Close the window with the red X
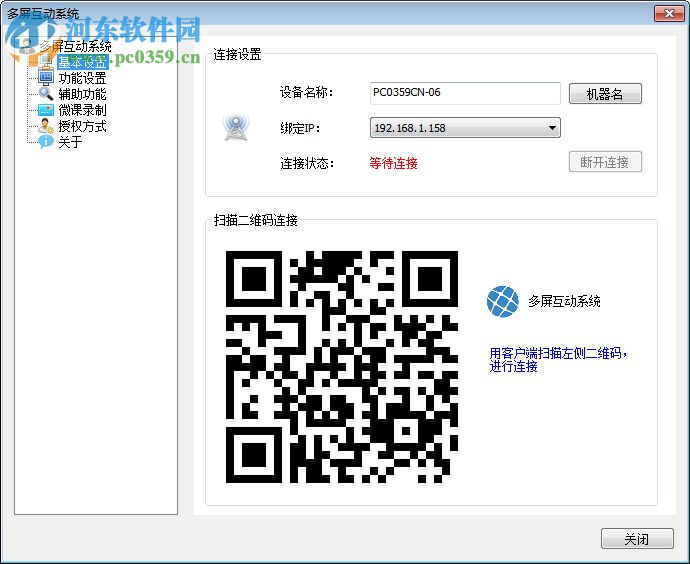 pos(669,14)
